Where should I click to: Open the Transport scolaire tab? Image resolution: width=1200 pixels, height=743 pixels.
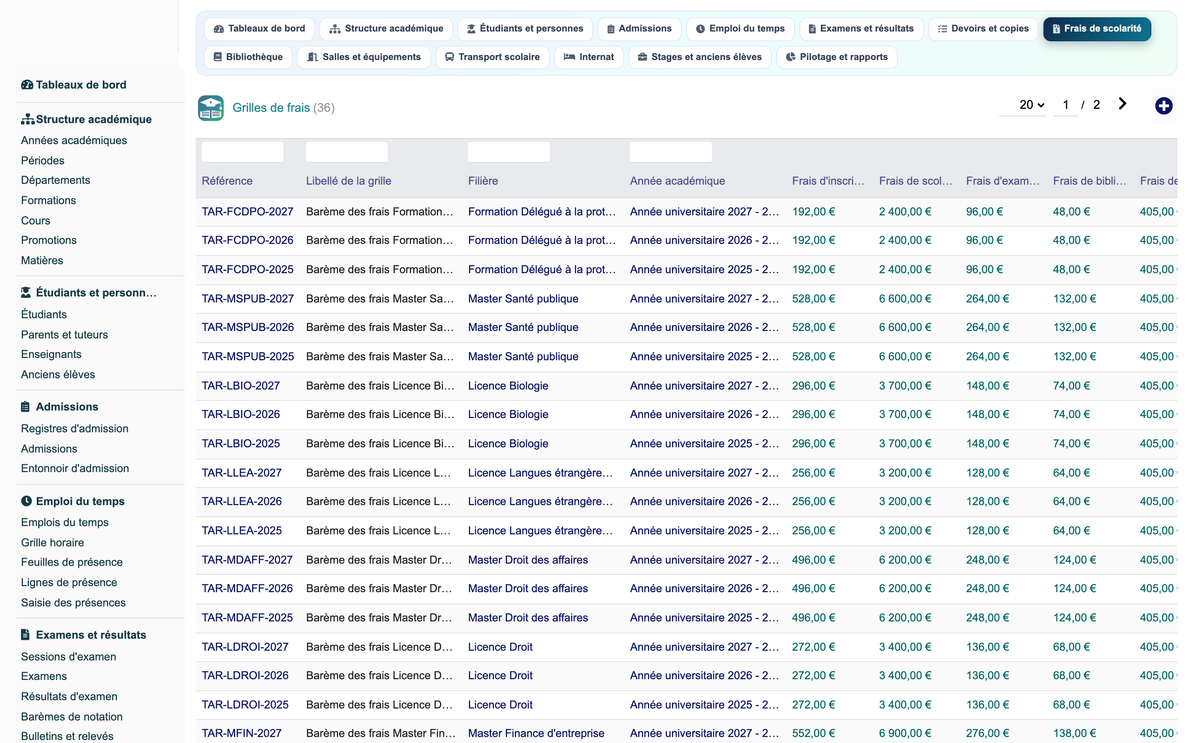pyautogui.click(x=492, y=57)
